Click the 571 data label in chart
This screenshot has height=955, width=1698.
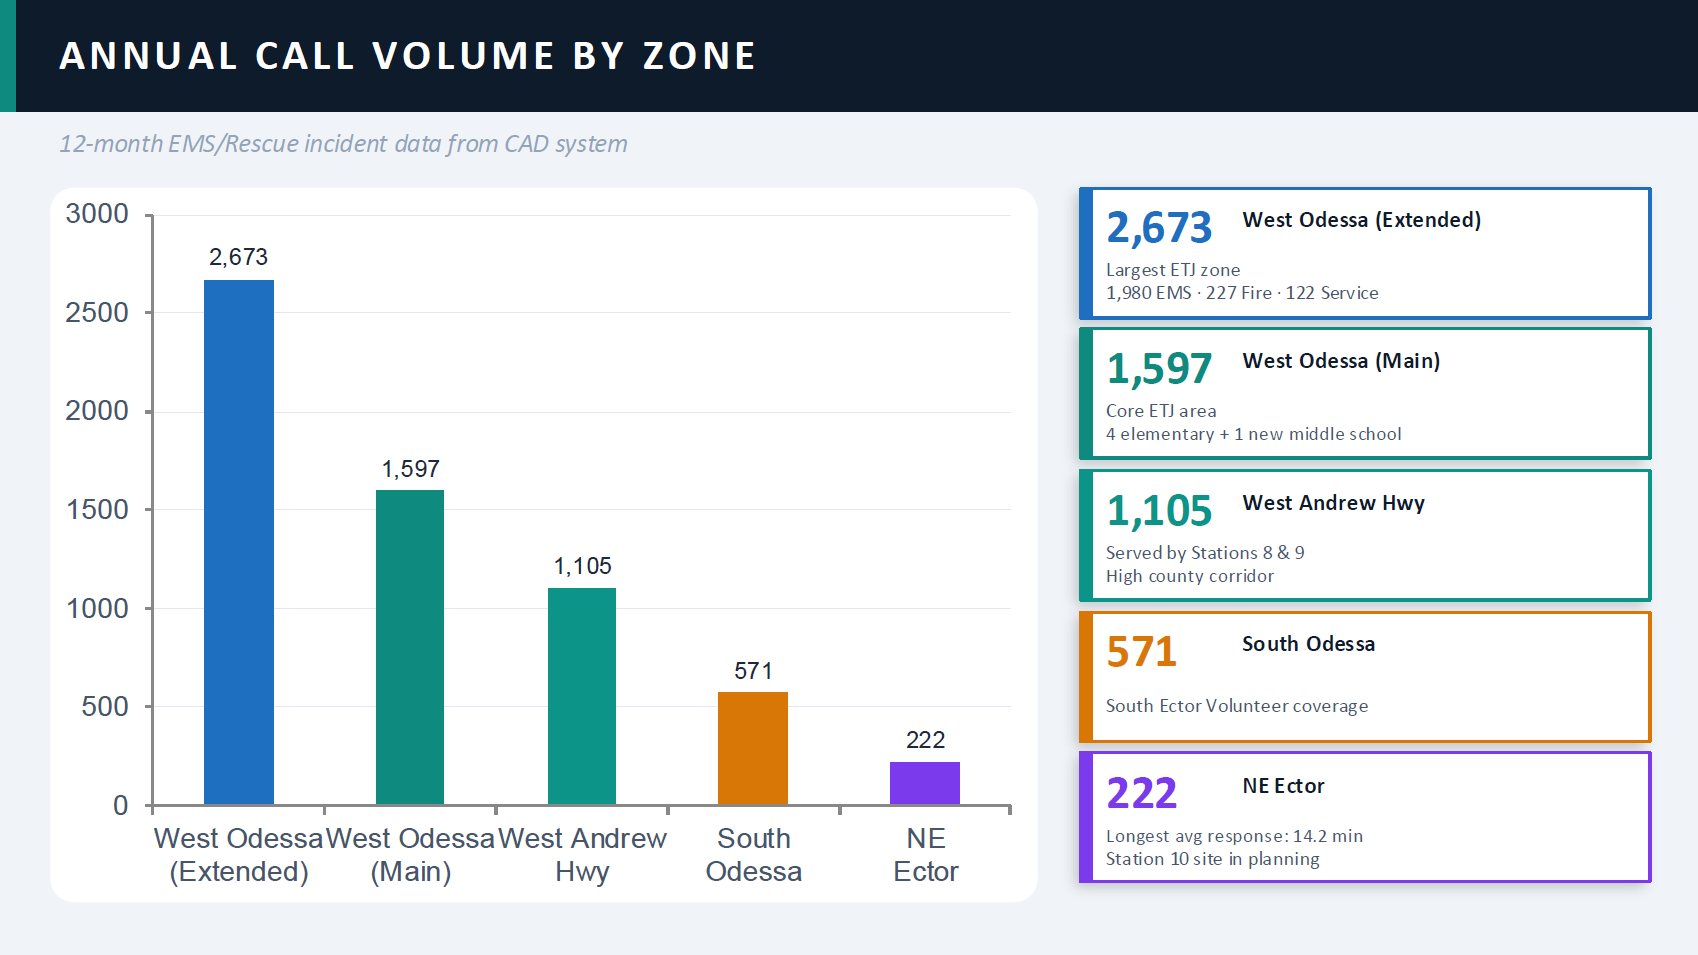753,671
